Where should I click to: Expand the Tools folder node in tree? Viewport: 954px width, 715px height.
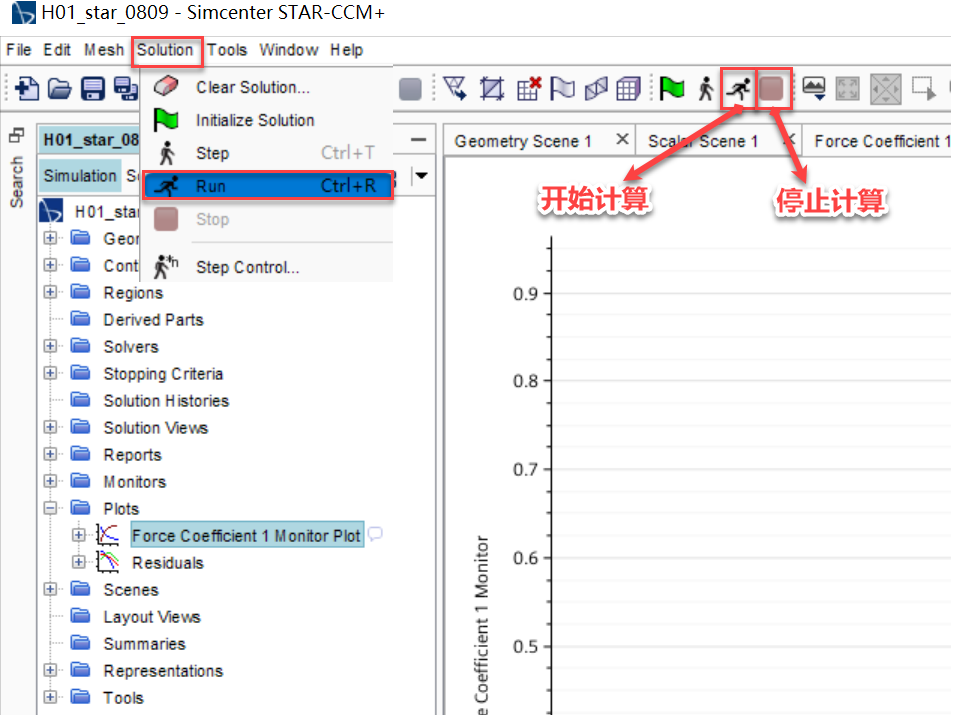tap(50, 697)
